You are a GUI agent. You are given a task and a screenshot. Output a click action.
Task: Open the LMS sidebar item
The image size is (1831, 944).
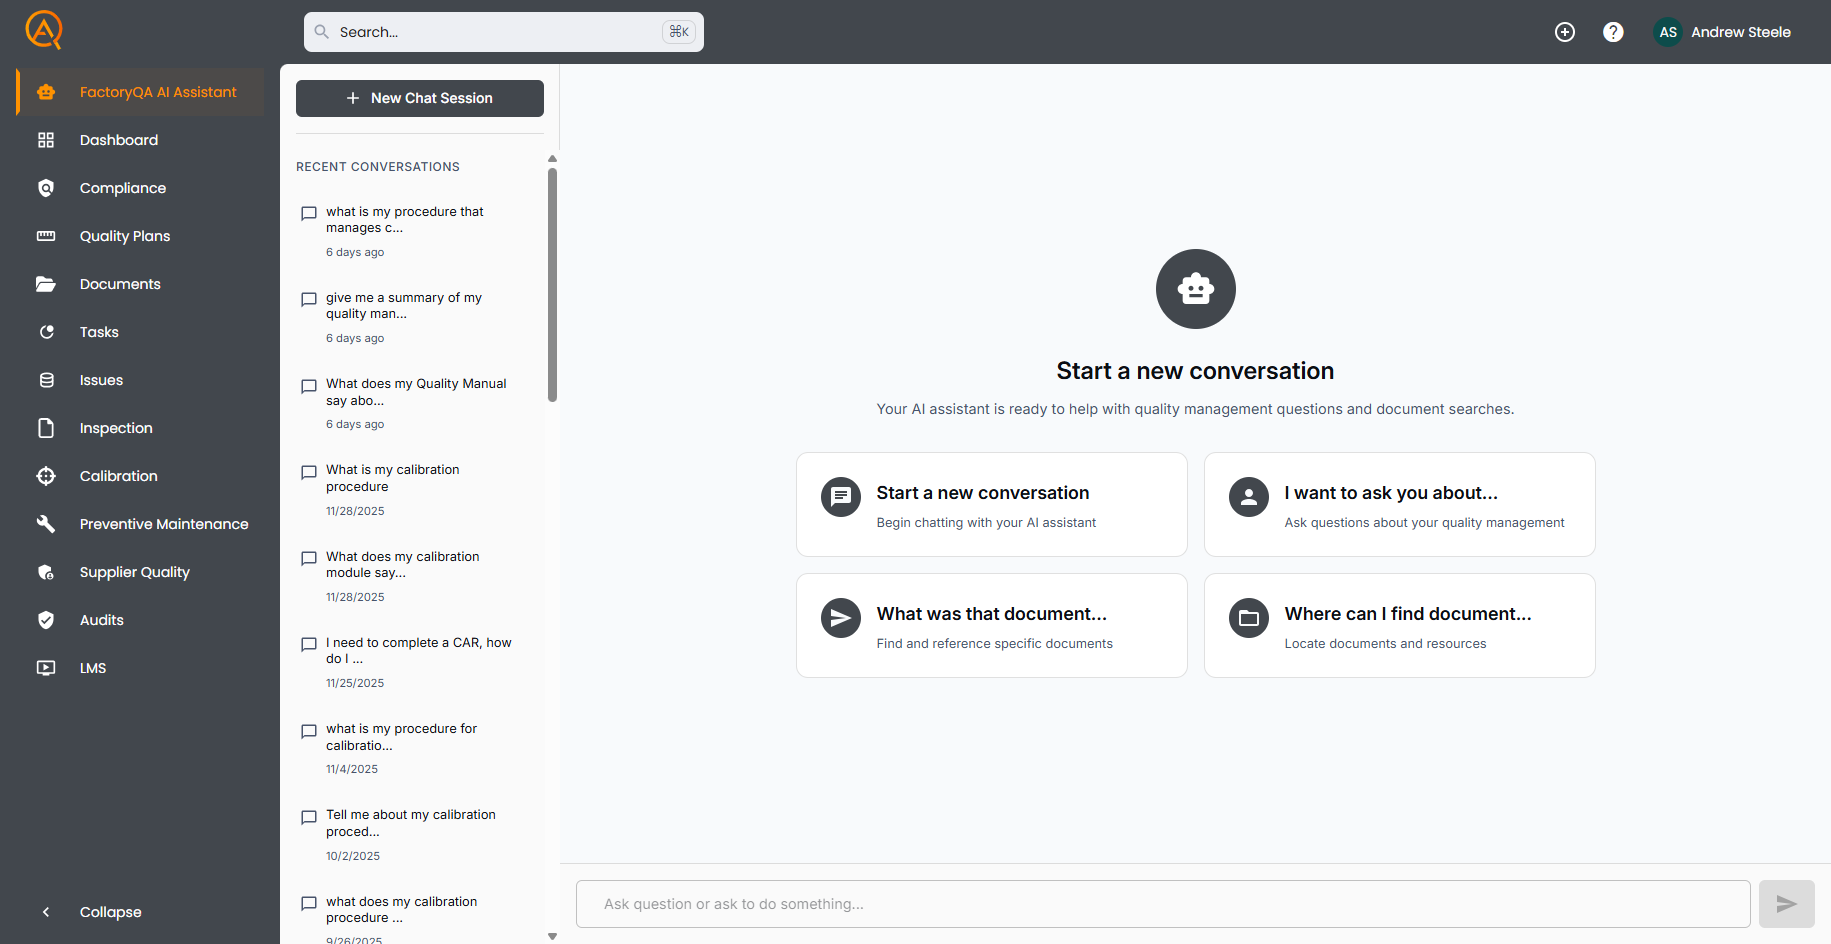[92, 668]
